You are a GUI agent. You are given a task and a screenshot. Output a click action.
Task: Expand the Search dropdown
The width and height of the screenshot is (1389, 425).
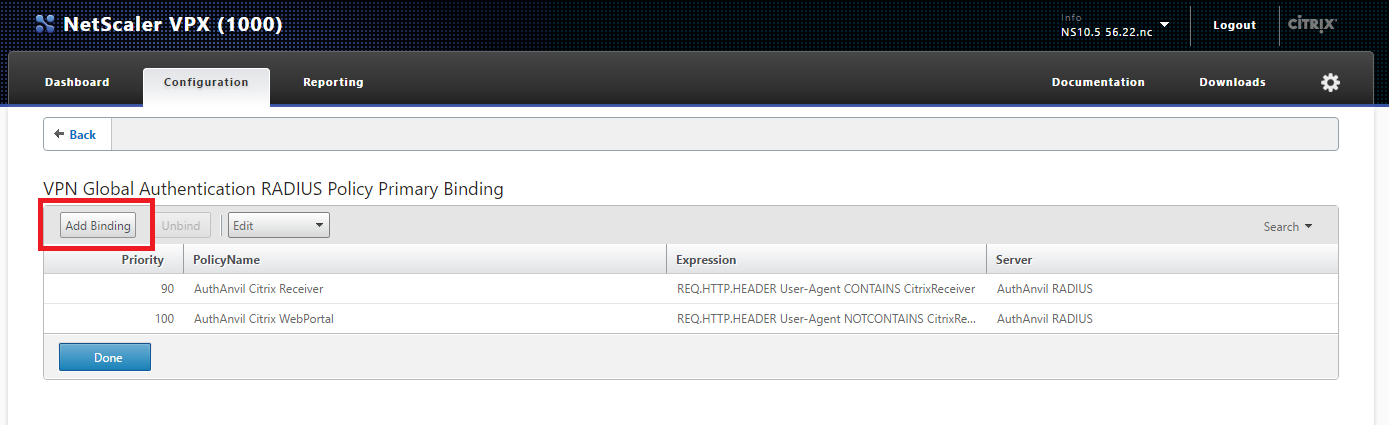pos(1288,227)
